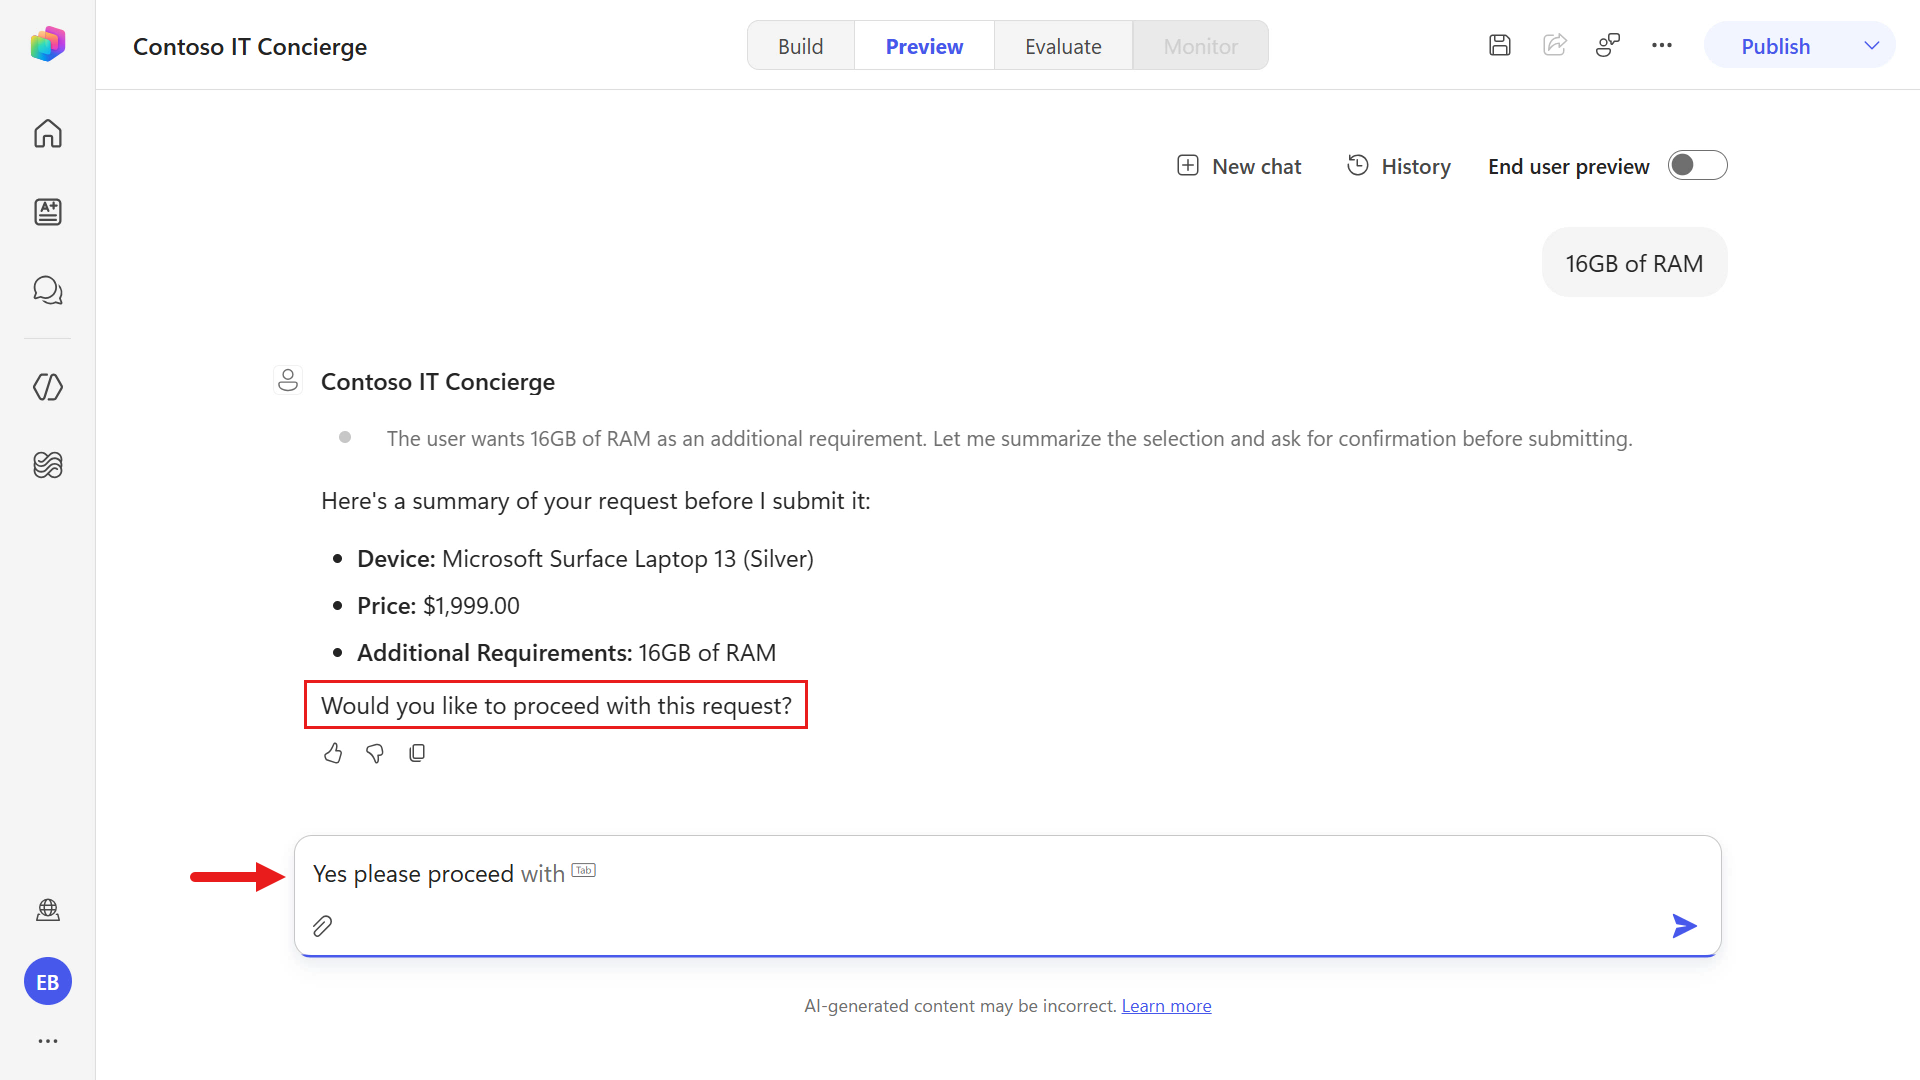The image size is (1920, 1080).
Task: Open the Learn more link
Action: click(1166, 1006)
